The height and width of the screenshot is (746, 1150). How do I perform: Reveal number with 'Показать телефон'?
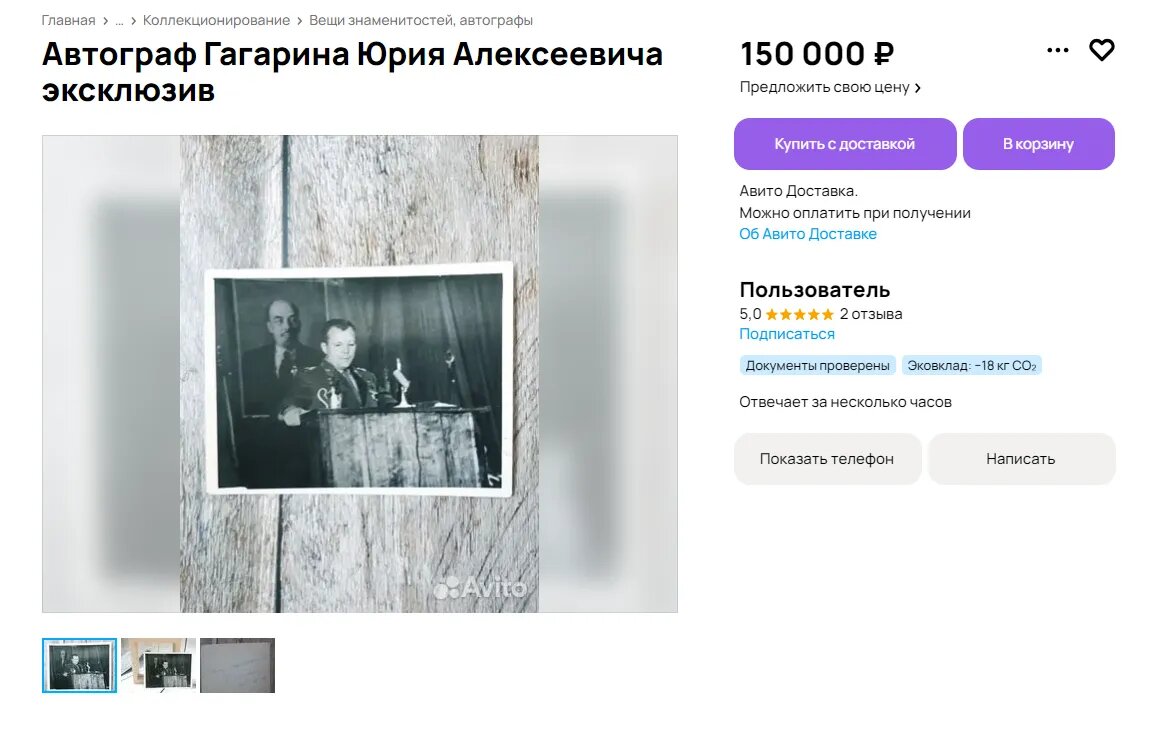point(827,458)
